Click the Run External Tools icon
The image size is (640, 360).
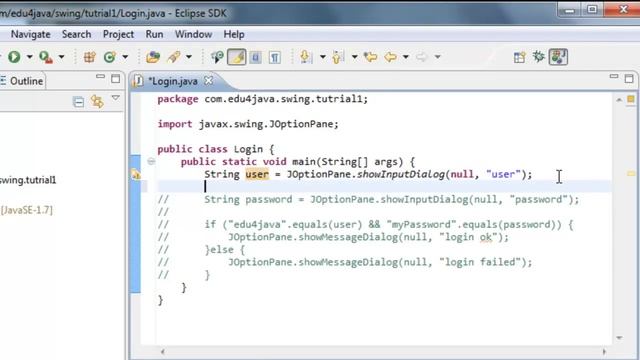46,57
